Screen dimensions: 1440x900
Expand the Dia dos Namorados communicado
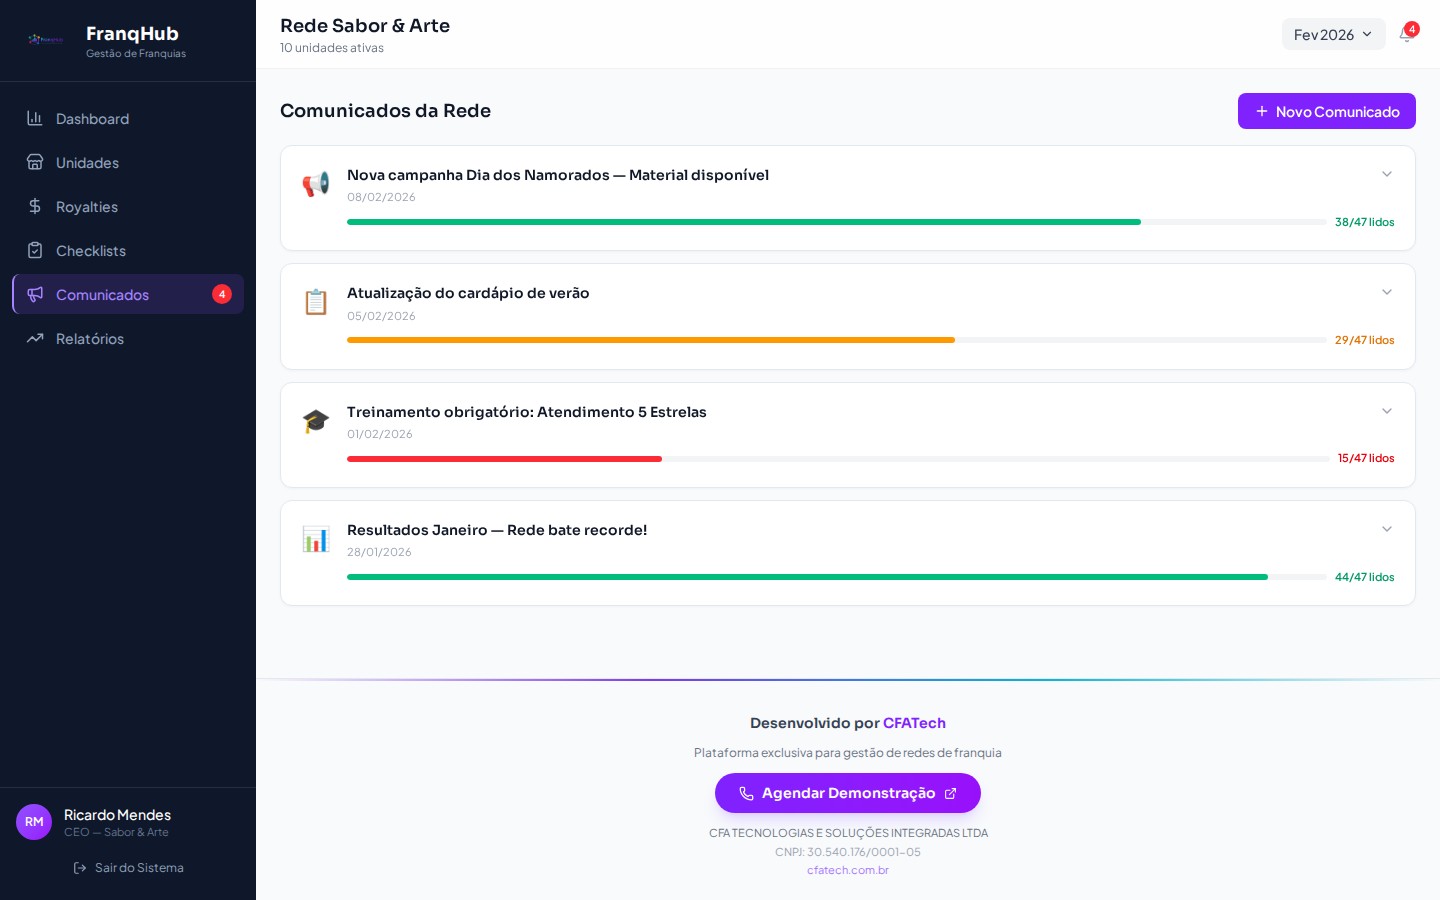pyautogui.click(x=1387, y=174)
